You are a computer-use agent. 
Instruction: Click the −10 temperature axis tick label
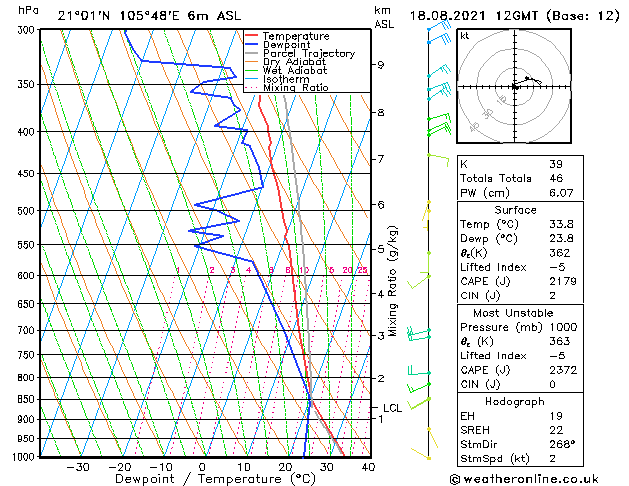[x=161, y=467]
